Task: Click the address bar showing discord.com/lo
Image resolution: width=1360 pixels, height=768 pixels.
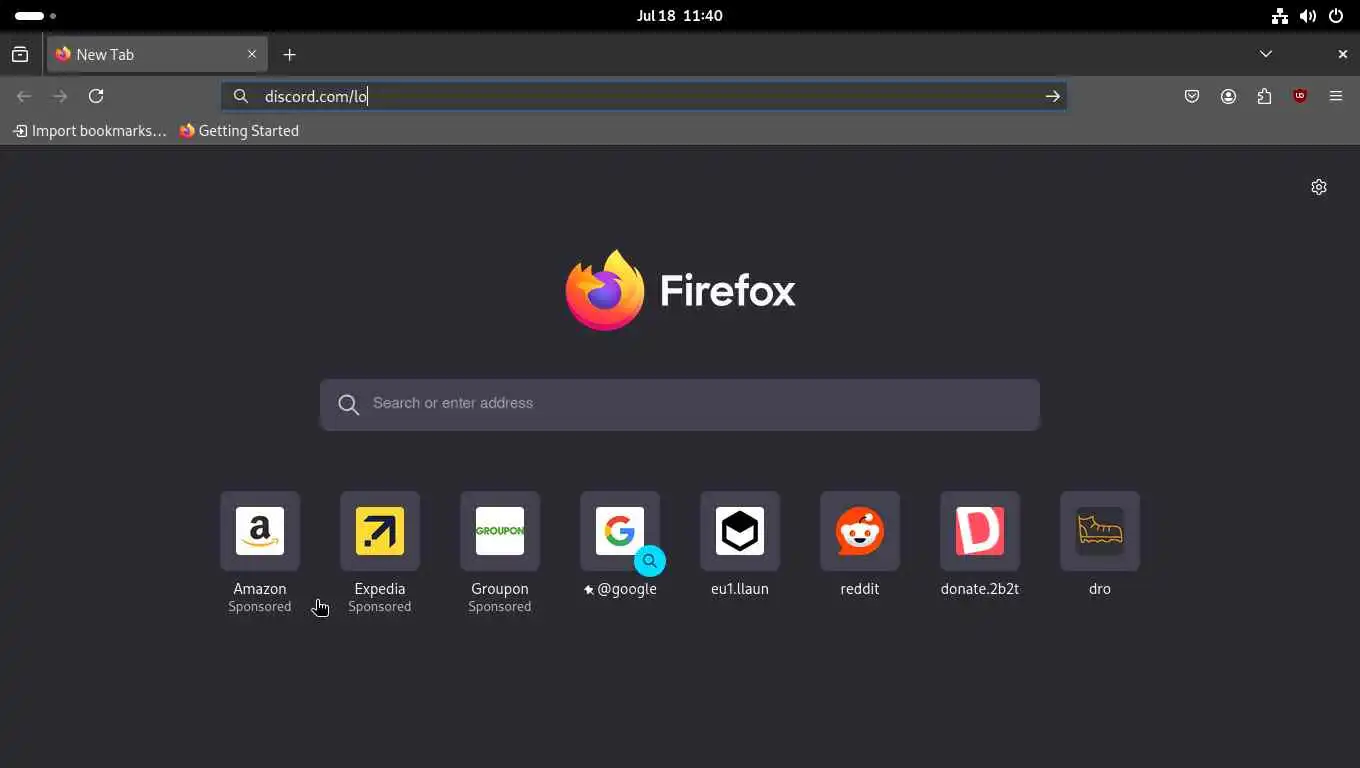Action: (643, 96)
